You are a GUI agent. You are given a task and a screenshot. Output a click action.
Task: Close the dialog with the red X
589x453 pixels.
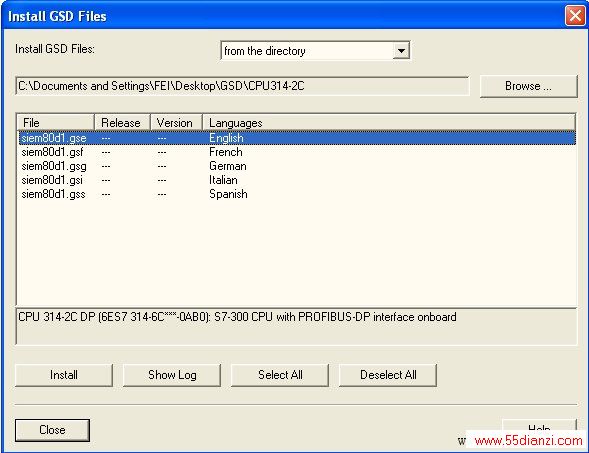tap(575, 16)
